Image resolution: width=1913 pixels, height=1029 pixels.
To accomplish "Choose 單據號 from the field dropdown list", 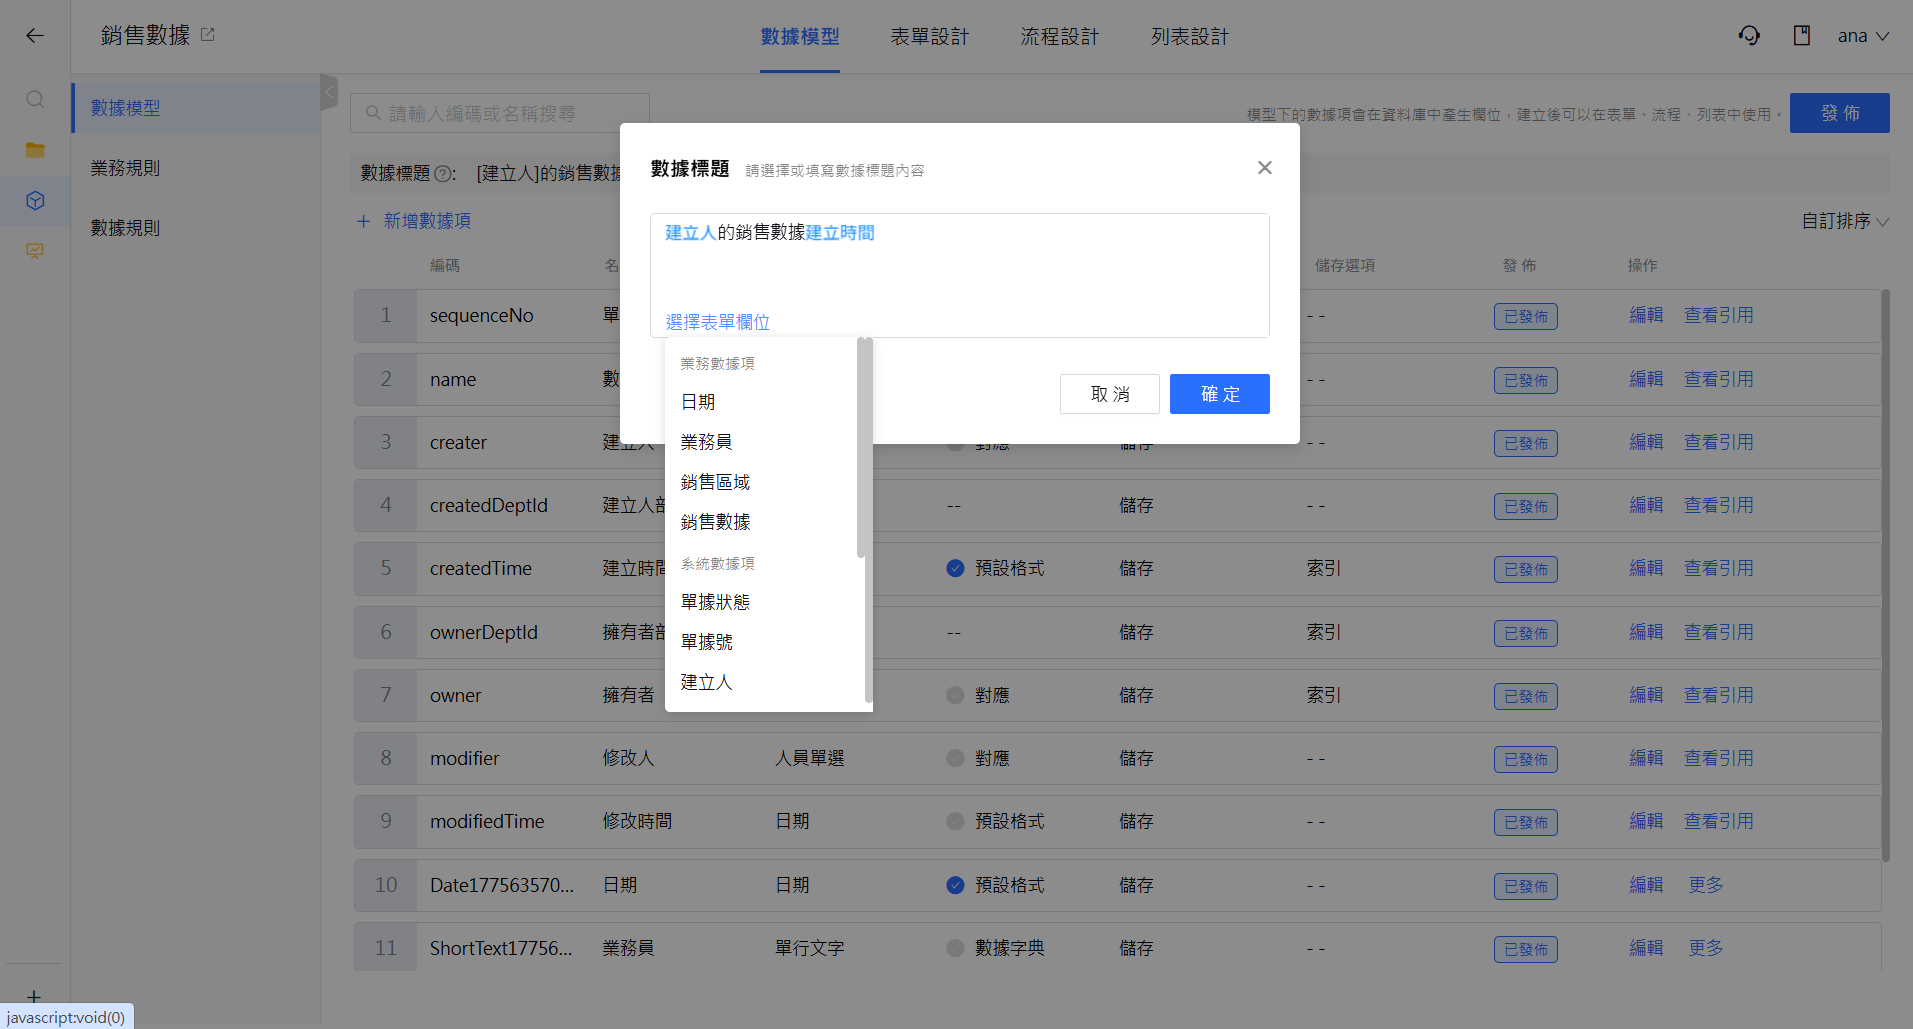I will click(x=761, y=642).
